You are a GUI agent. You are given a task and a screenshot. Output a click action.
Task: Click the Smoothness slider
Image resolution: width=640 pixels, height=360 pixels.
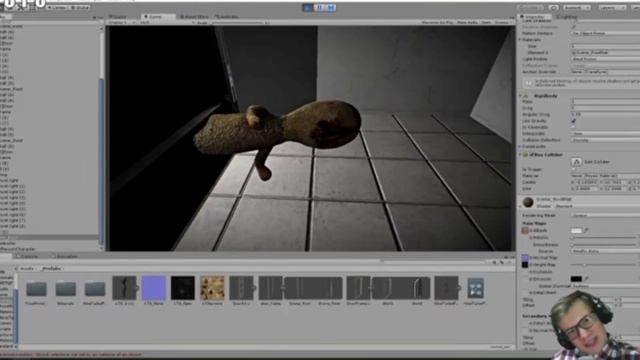[604, 245]
